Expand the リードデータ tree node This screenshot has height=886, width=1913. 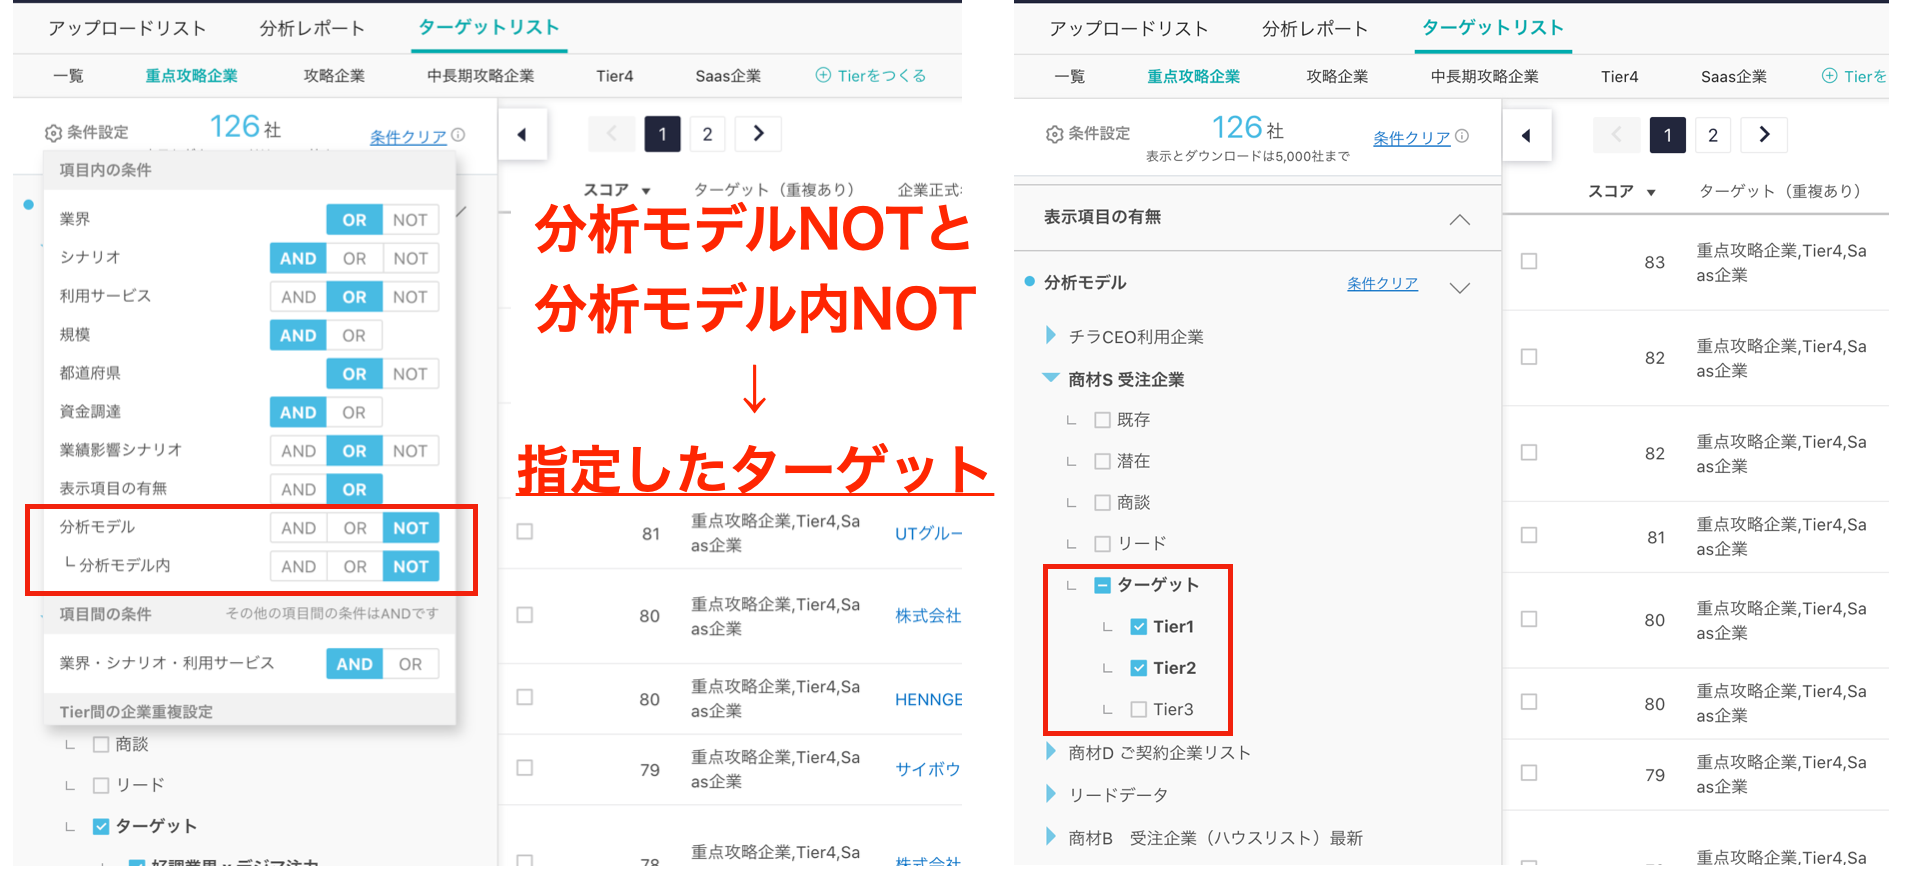point(1050,794)
